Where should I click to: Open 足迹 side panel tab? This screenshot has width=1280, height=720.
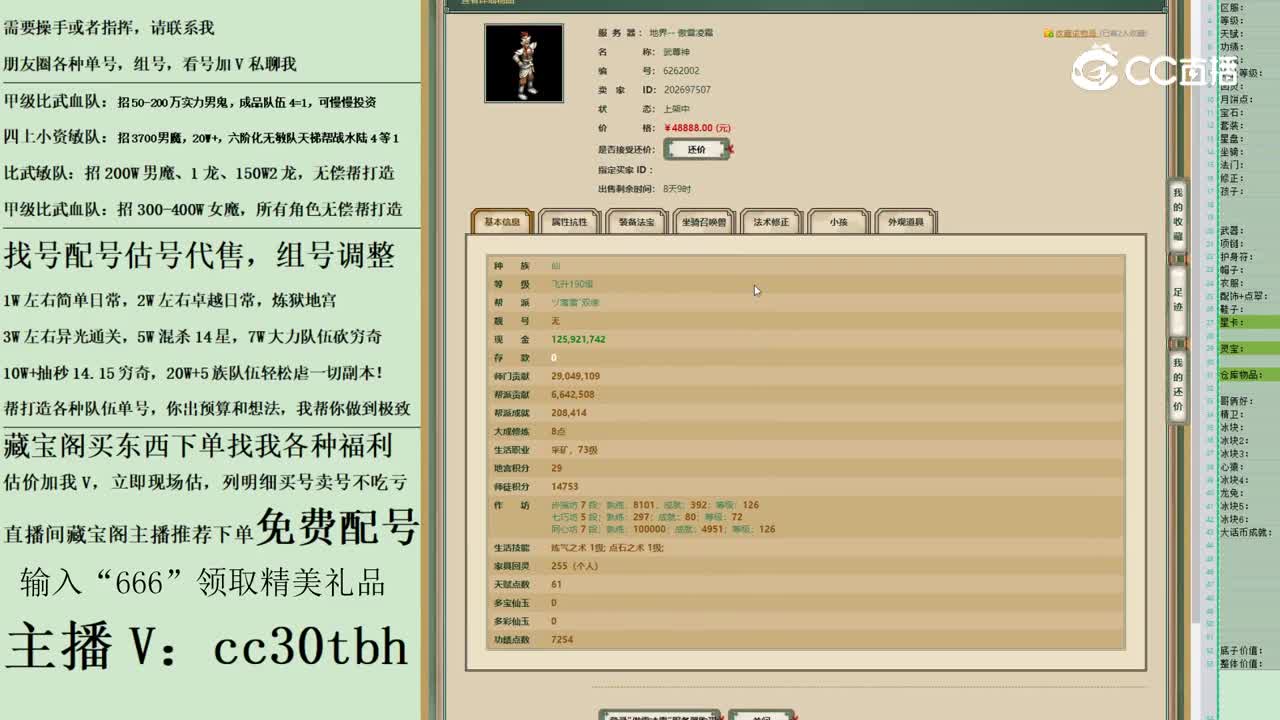[x=1178, y=300]
